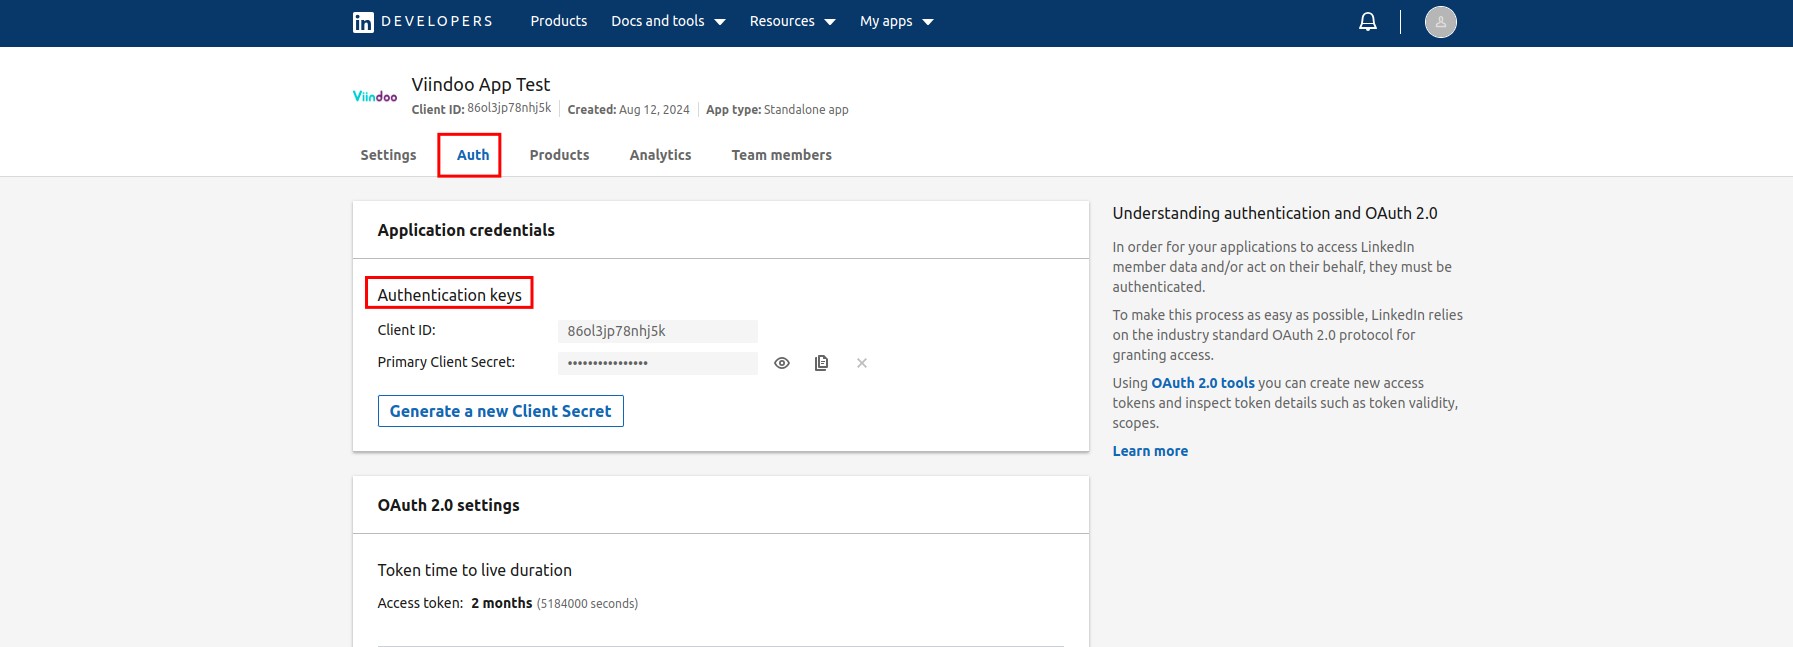Click the Viindoo App Test title
Viewport: 1793px width, 647px height.
(x=480, y=84)
